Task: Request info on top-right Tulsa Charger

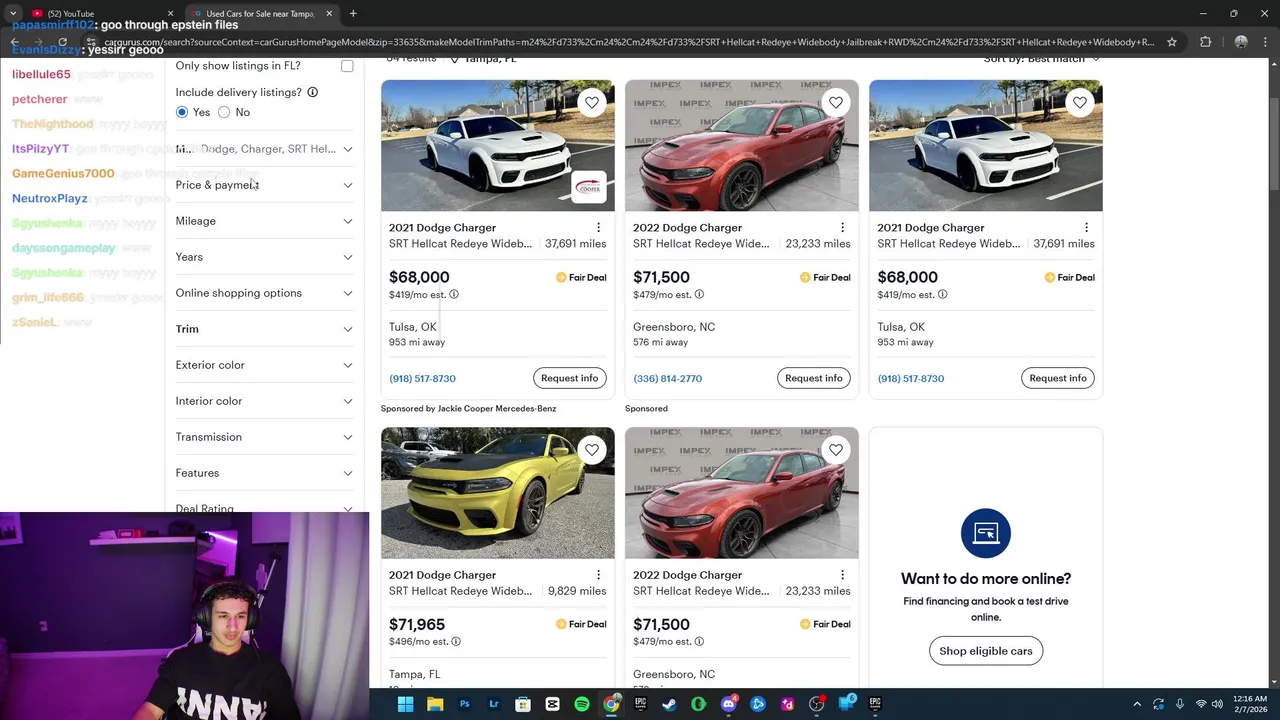Action: pyautogui.click(x=1058, y=378)
